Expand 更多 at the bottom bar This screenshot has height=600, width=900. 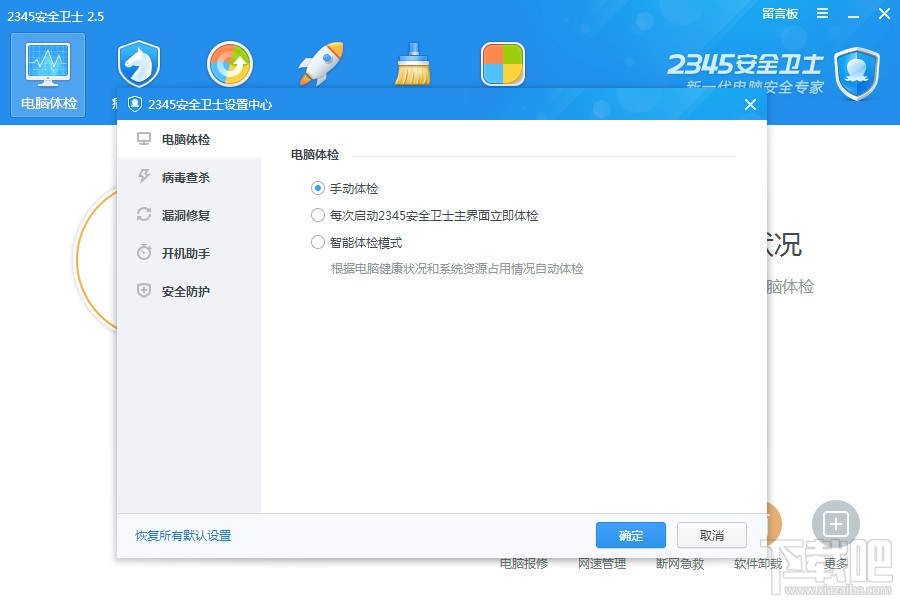pos(834,563)
